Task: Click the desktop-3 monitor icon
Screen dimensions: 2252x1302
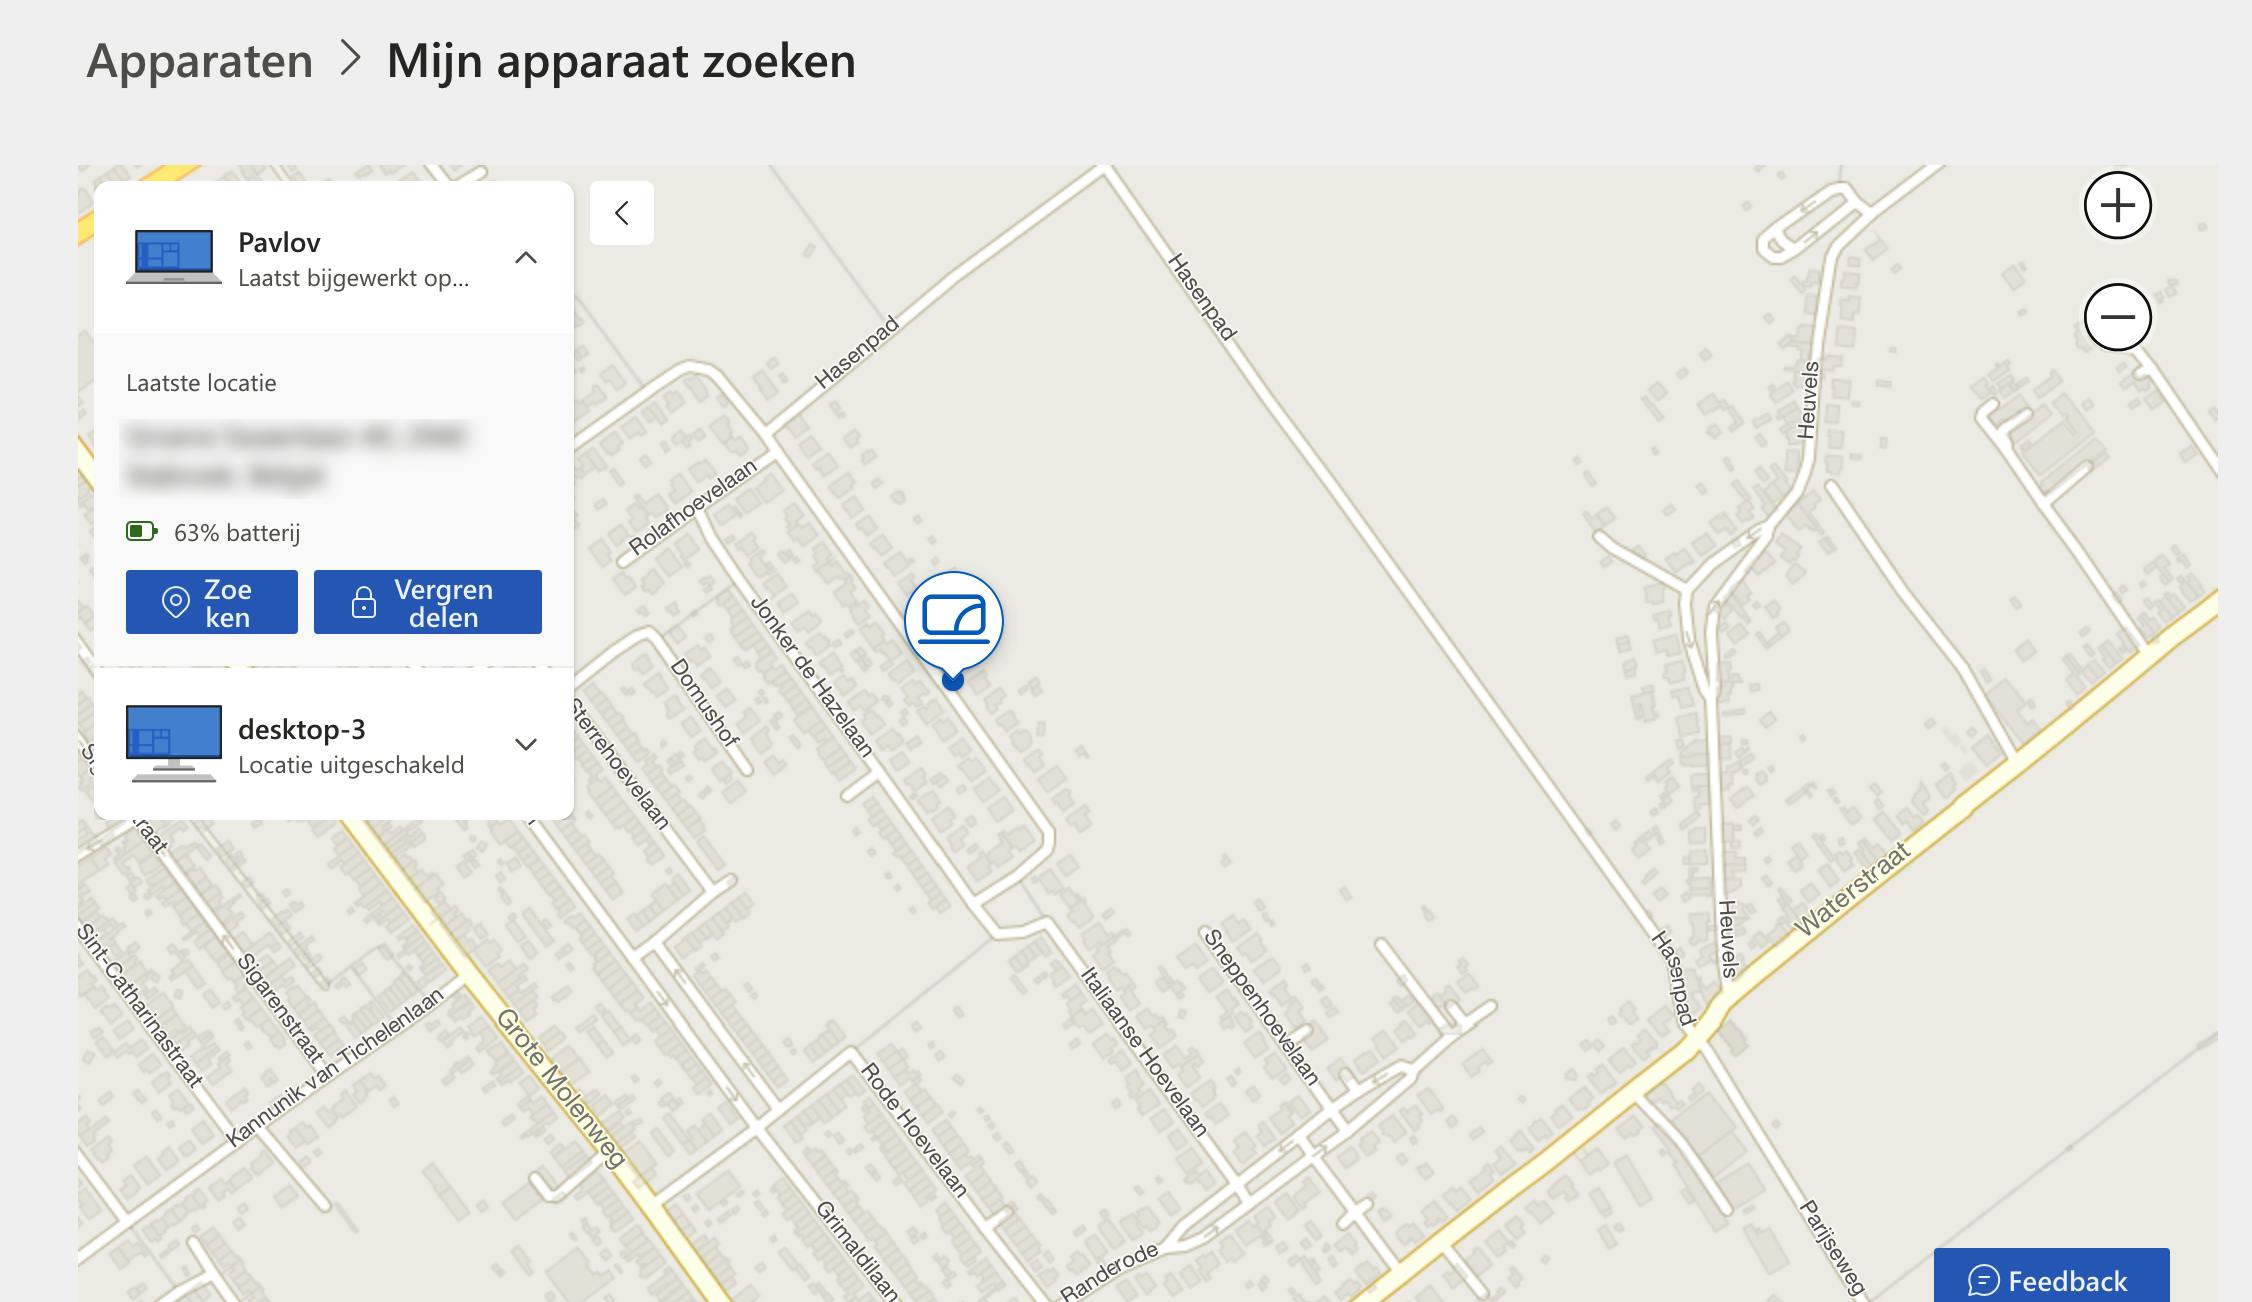Action: tap(174, 744)
